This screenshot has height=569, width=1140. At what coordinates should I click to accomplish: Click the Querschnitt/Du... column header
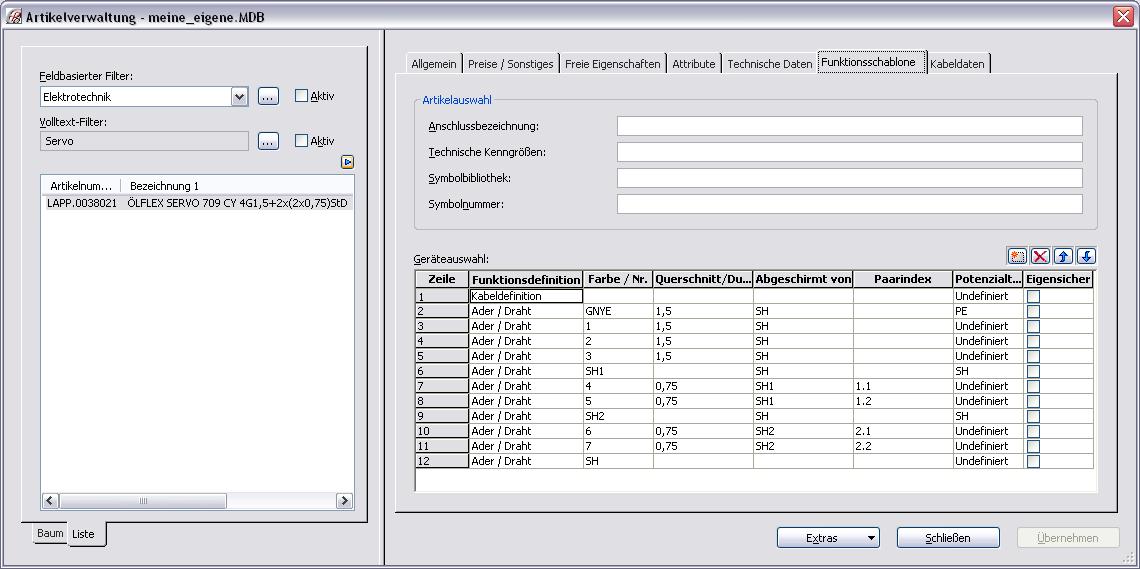703,279
